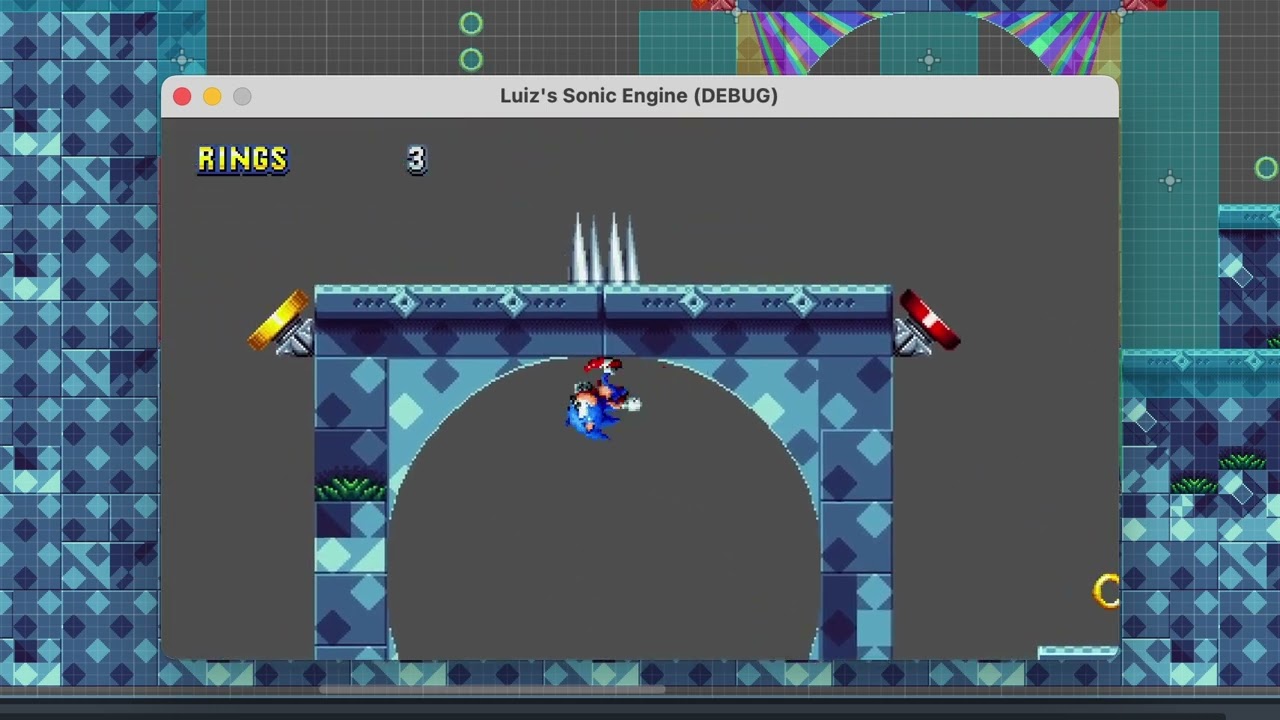Click the ring count value 3
This screenshot has height=720, width=1280.
click(x=417, y=160)
